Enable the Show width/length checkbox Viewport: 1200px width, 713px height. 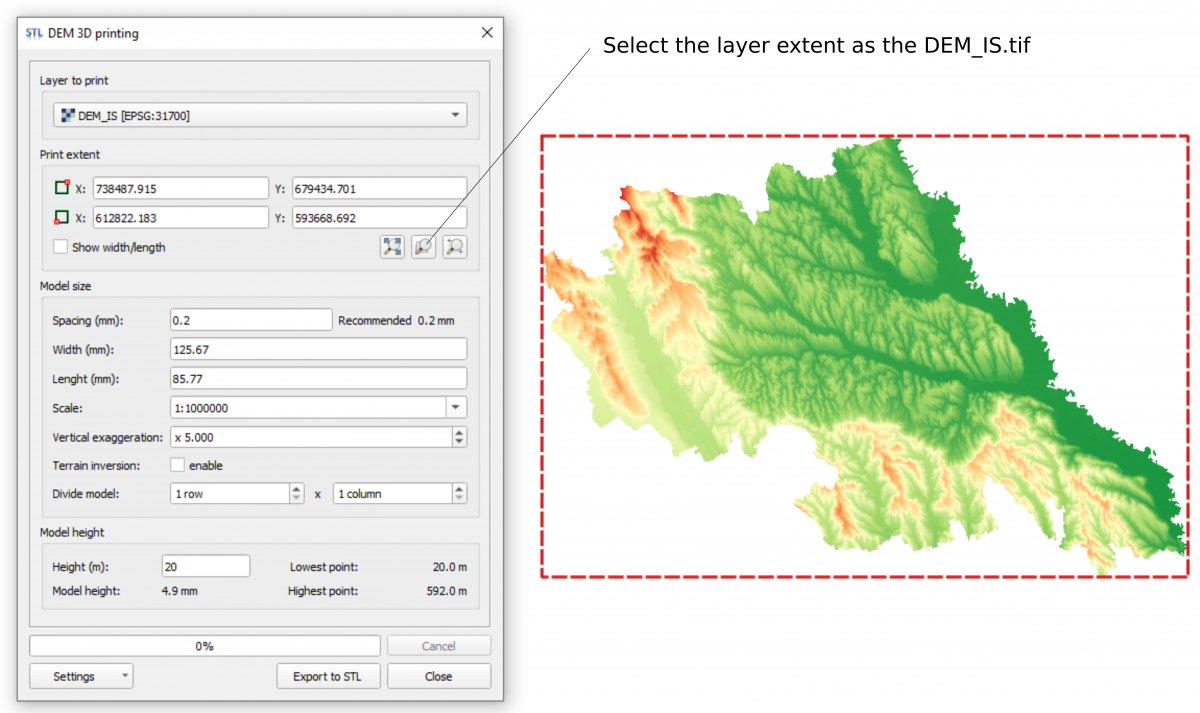[x=60, y=247]
